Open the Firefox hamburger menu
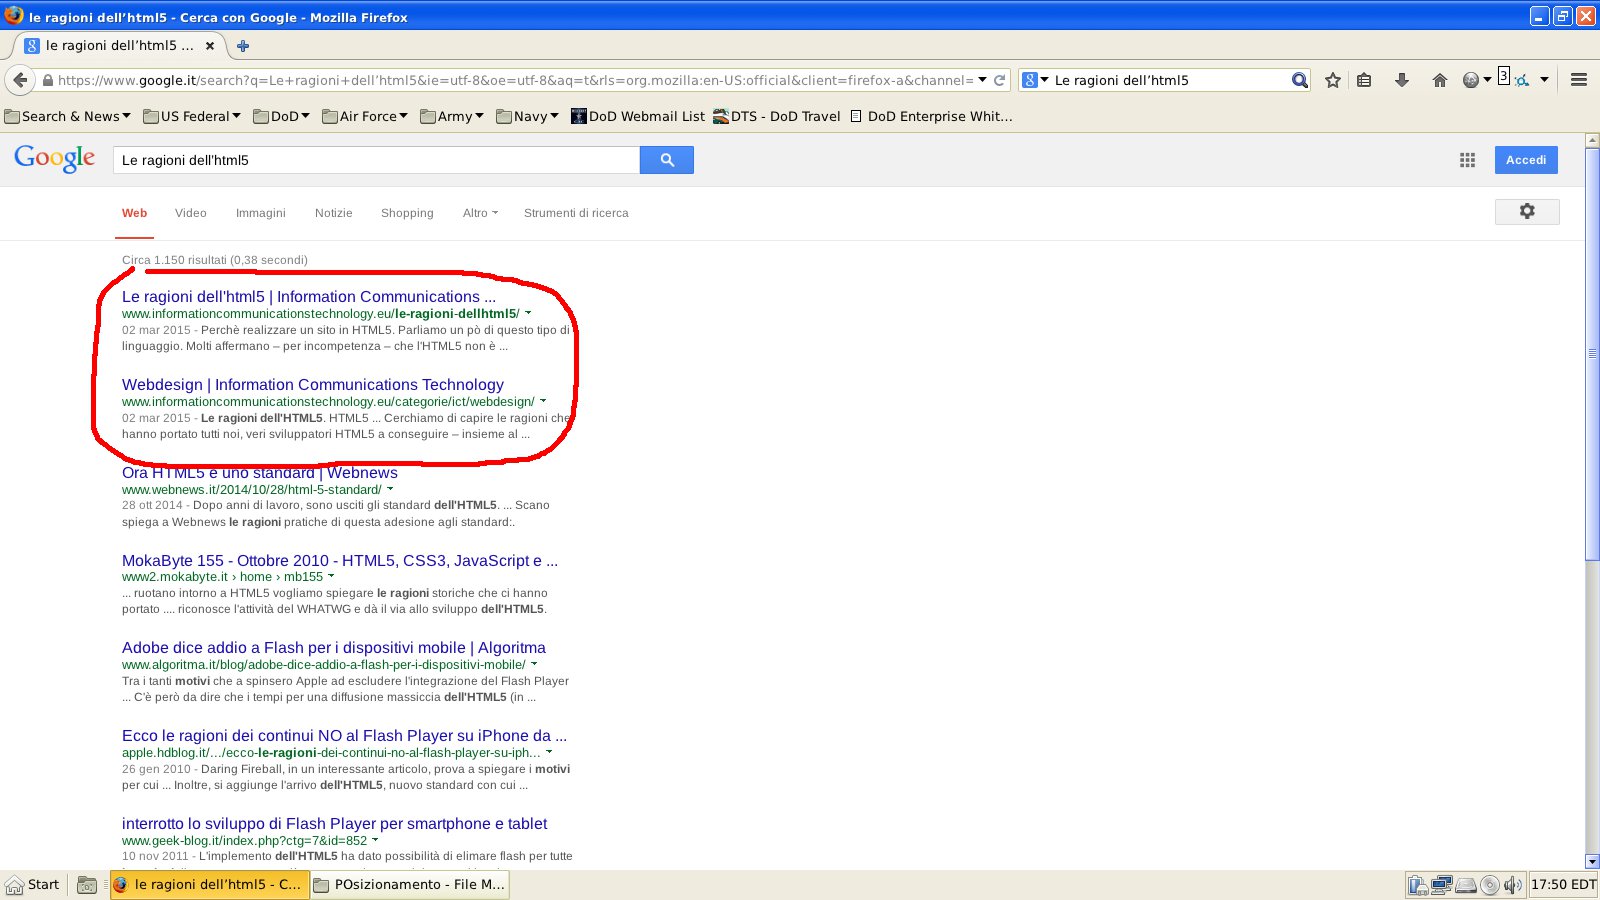 tap(1579, 80)
